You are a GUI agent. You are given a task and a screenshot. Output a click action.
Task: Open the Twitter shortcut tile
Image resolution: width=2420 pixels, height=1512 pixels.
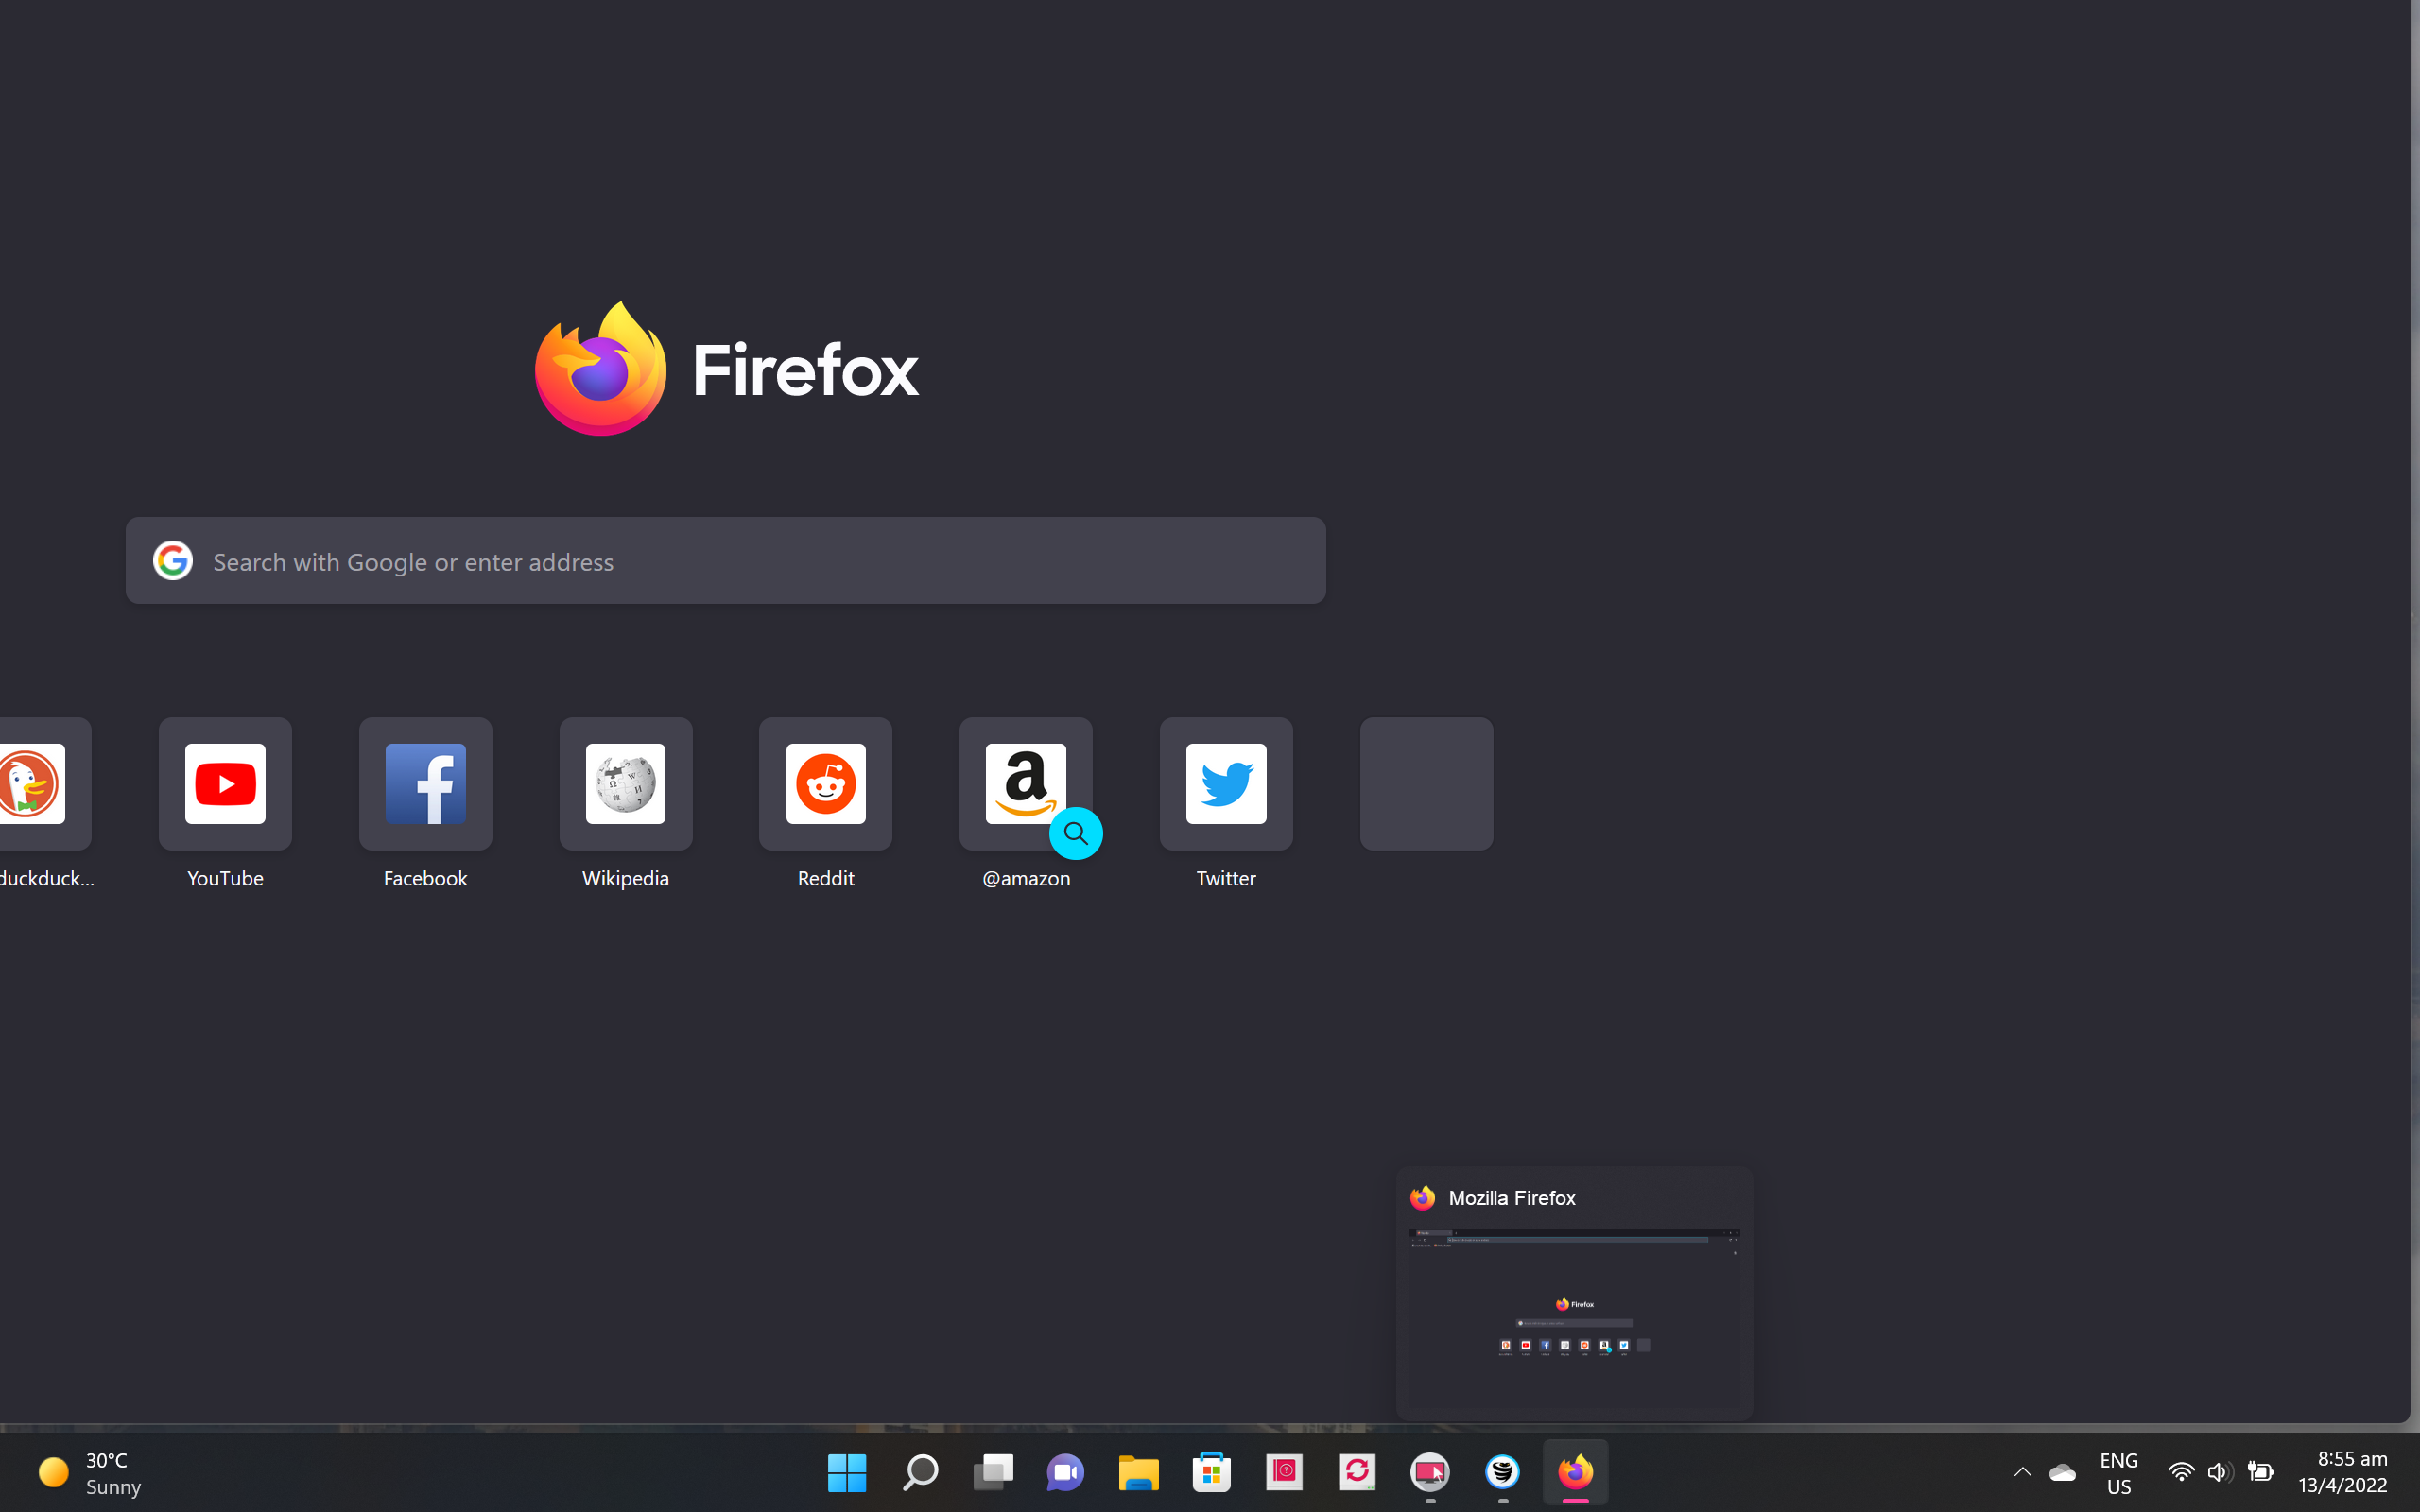[x=1225, y=783]
